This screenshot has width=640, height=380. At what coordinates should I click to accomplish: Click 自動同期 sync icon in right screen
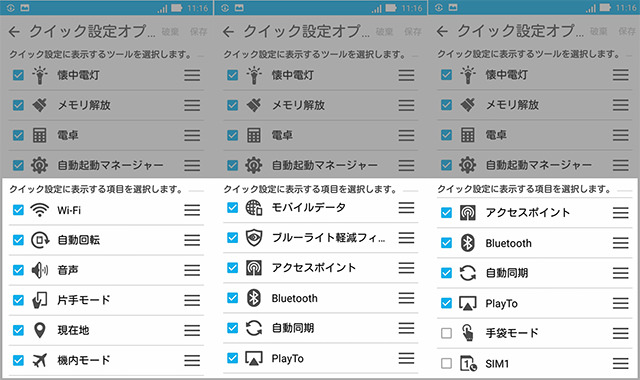[x=467, y=273]
